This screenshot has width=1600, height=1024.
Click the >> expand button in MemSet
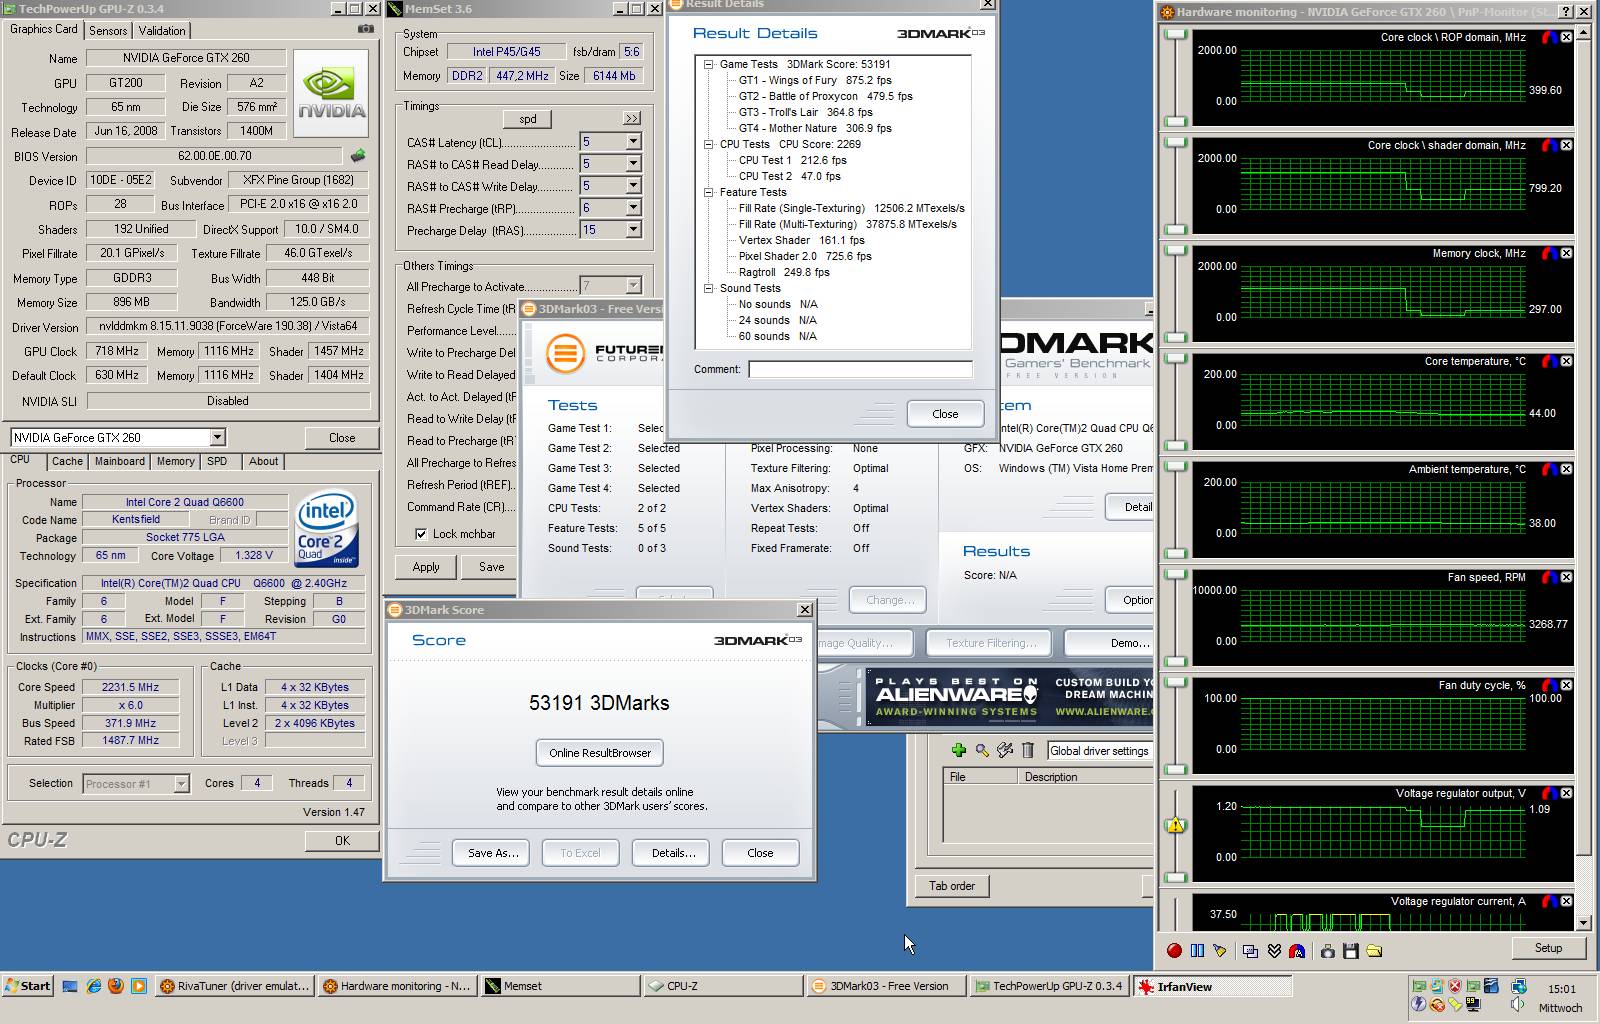[632, 119]
